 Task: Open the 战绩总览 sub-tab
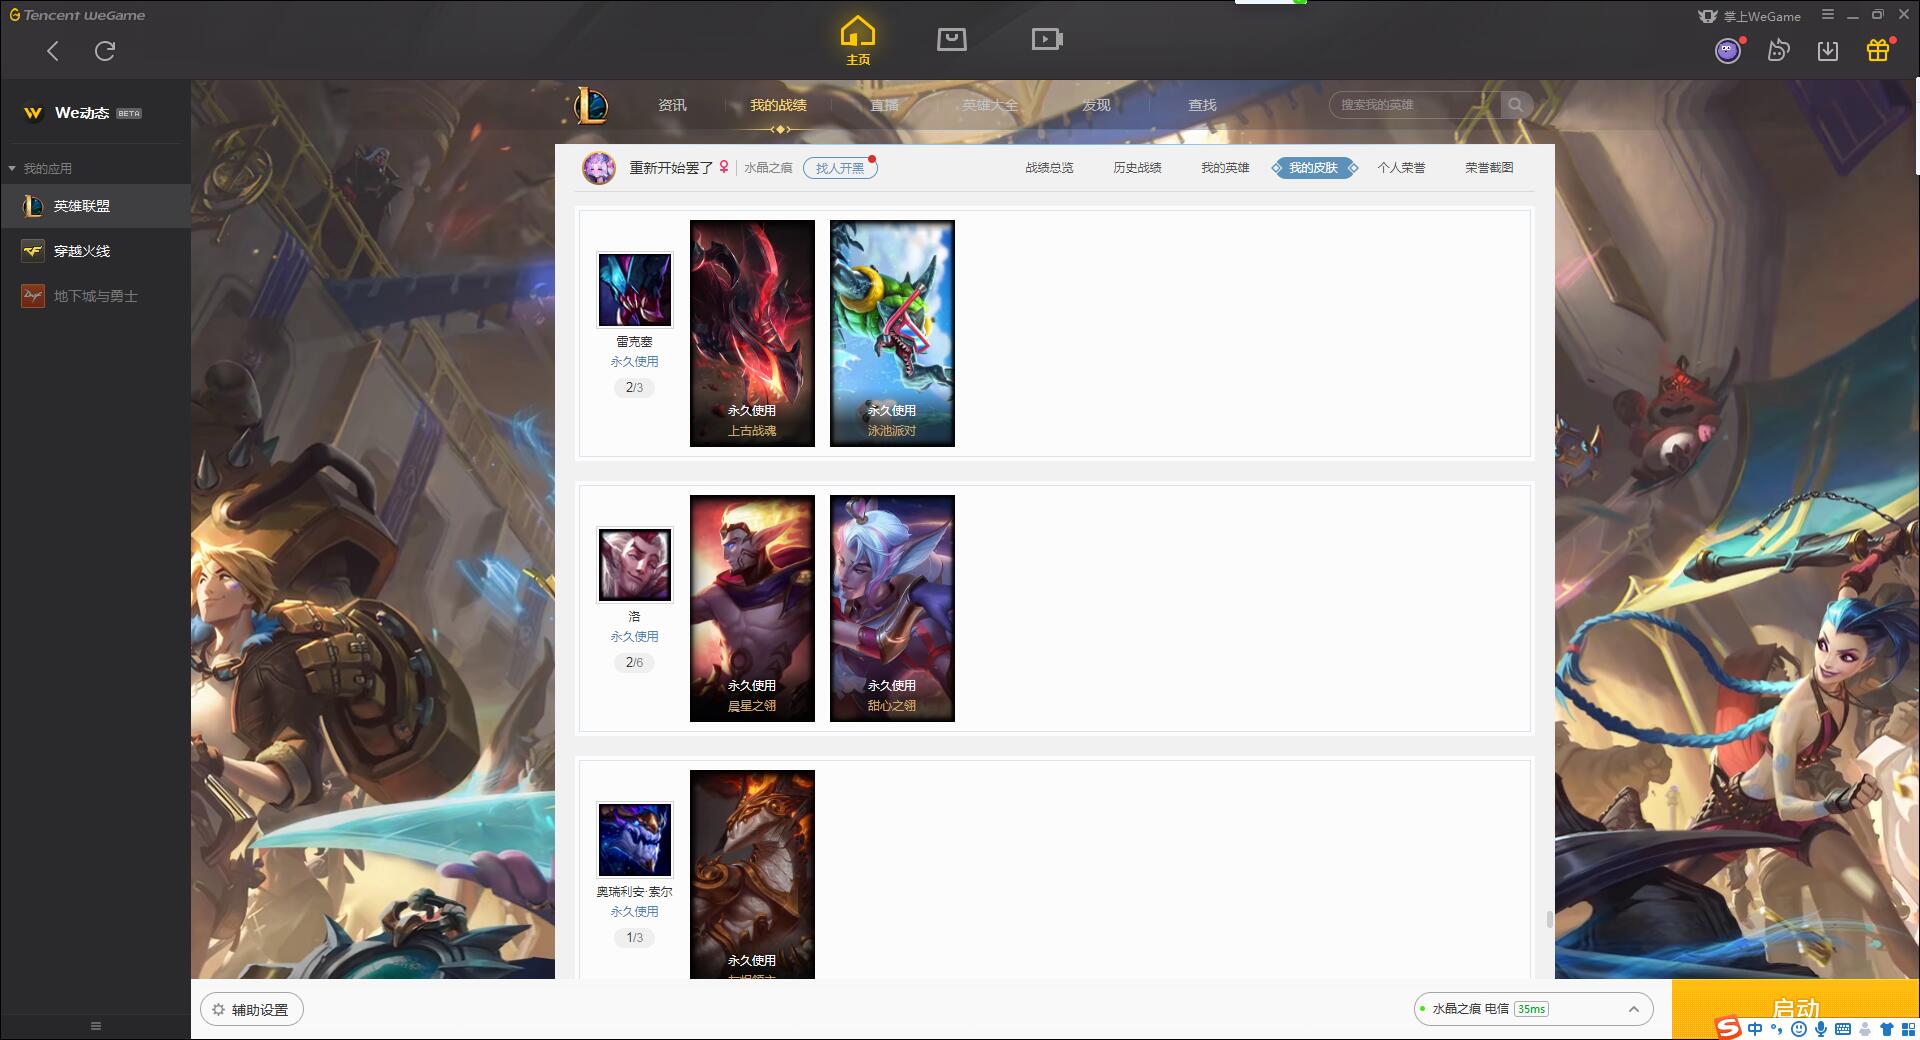[1049, 168]
